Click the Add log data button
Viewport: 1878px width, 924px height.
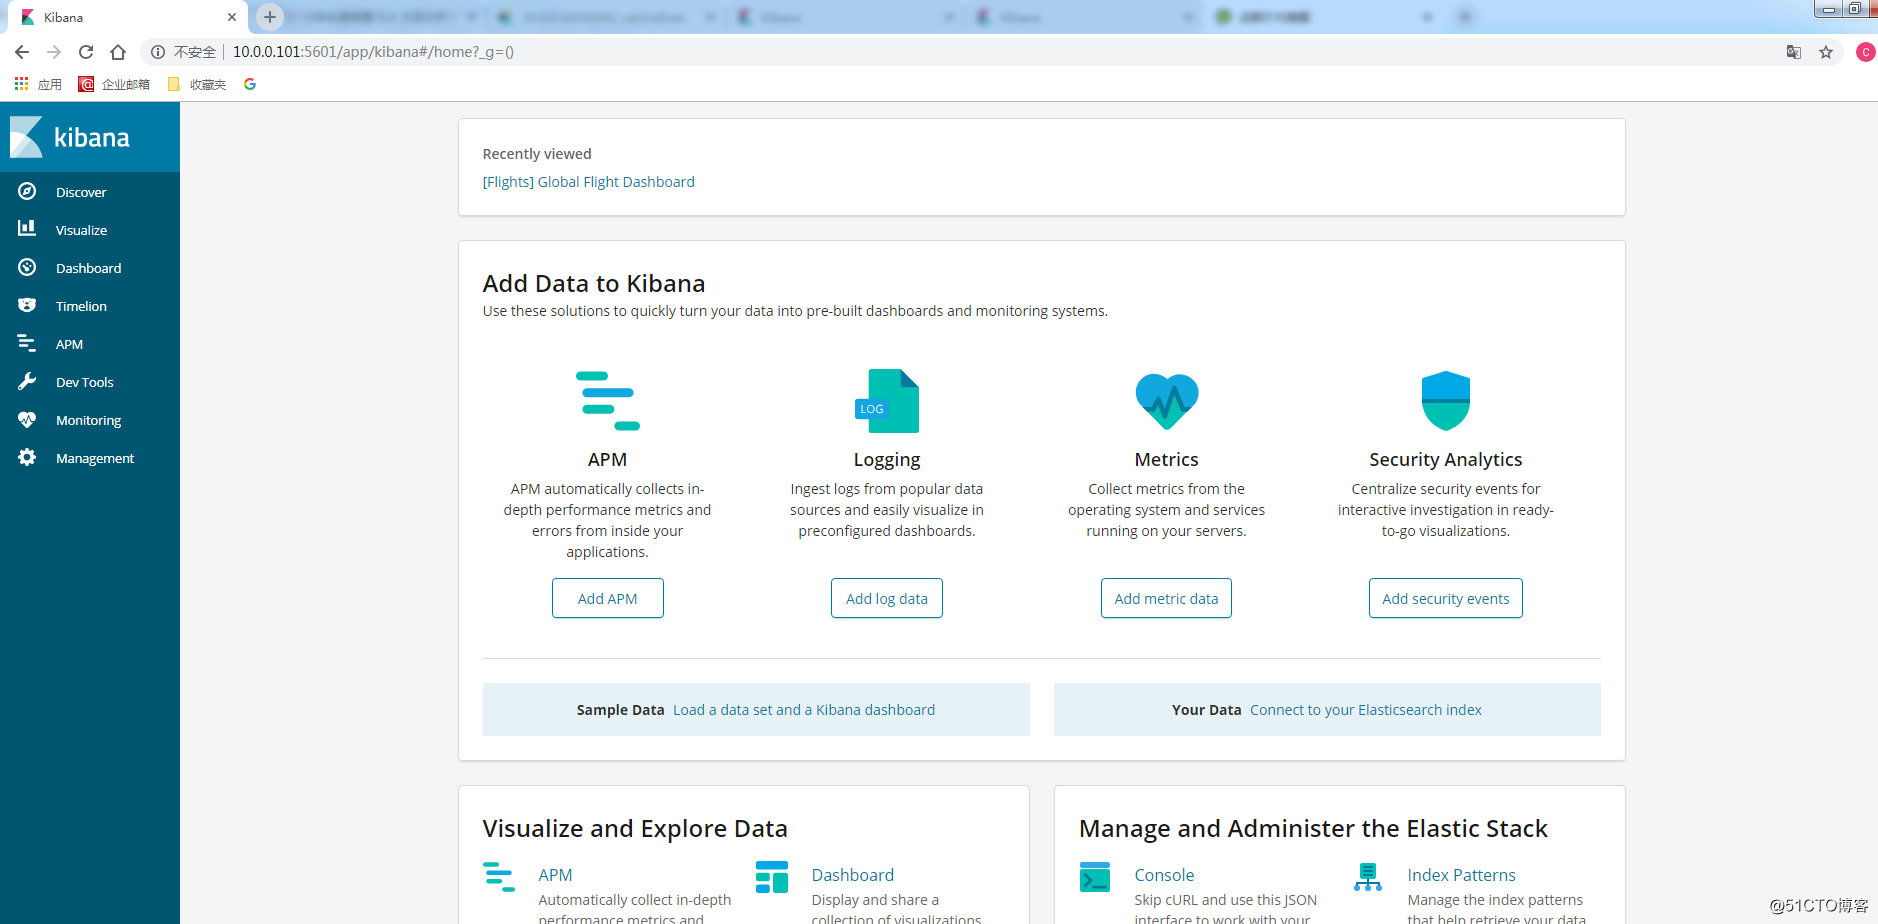[x=887, y=598]
